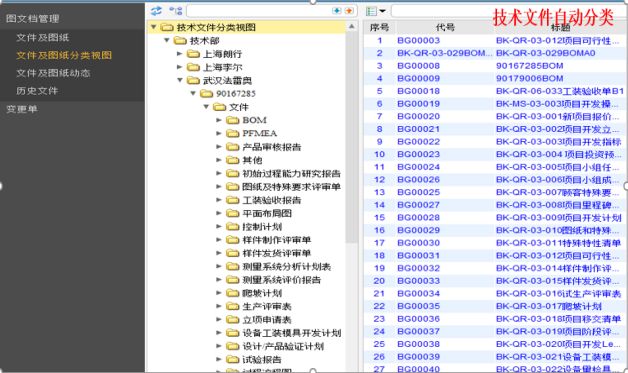Open the BG00008 code link
The height and width of the screenshot is (373, 628).
pyautogui.click(x=419, y=66)
